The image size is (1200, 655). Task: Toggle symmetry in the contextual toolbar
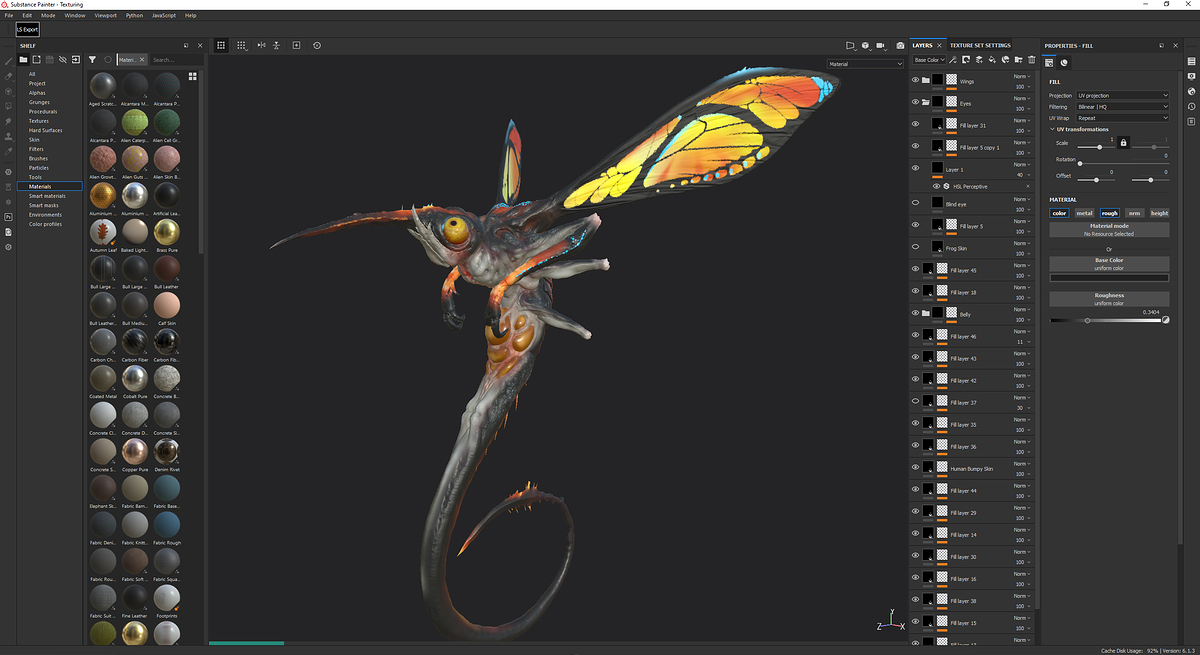(260, 45)
